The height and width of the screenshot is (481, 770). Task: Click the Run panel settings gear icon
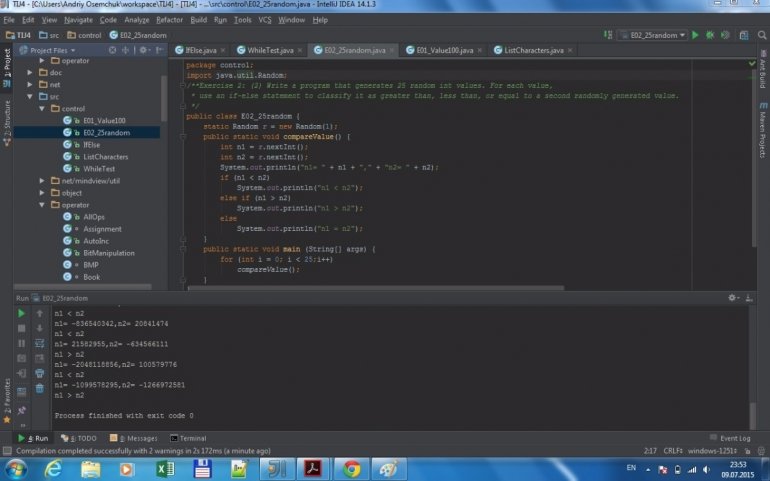pyautogui.click(x=732, y=298)
